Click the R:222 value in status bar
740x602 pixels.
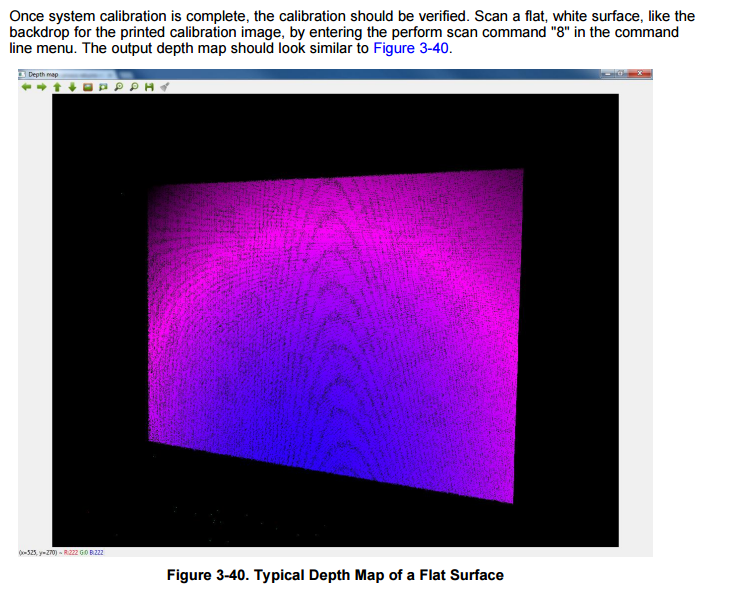click(71, 552)
